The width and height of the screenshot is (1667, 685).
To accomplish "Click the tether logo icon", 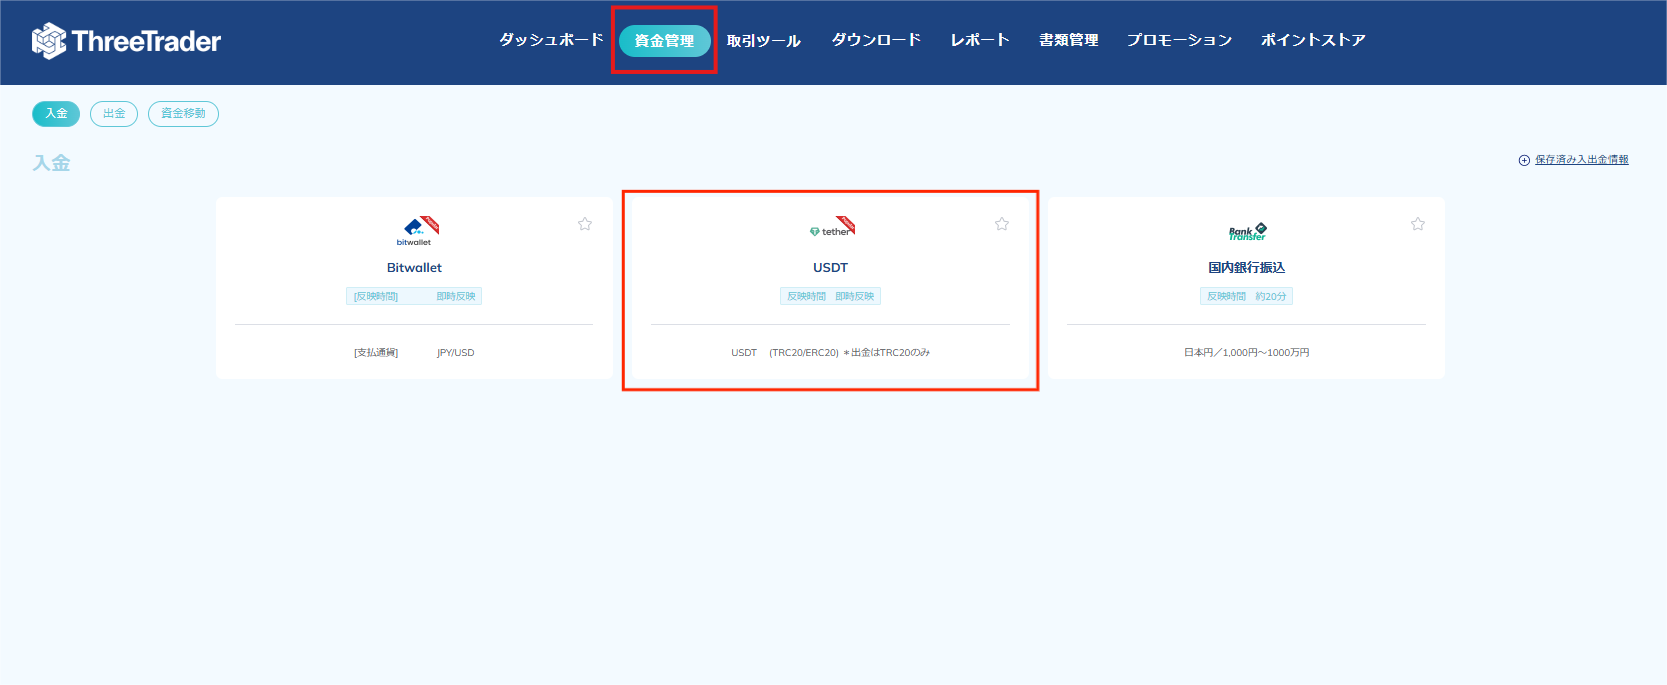I will pos(832,228).
